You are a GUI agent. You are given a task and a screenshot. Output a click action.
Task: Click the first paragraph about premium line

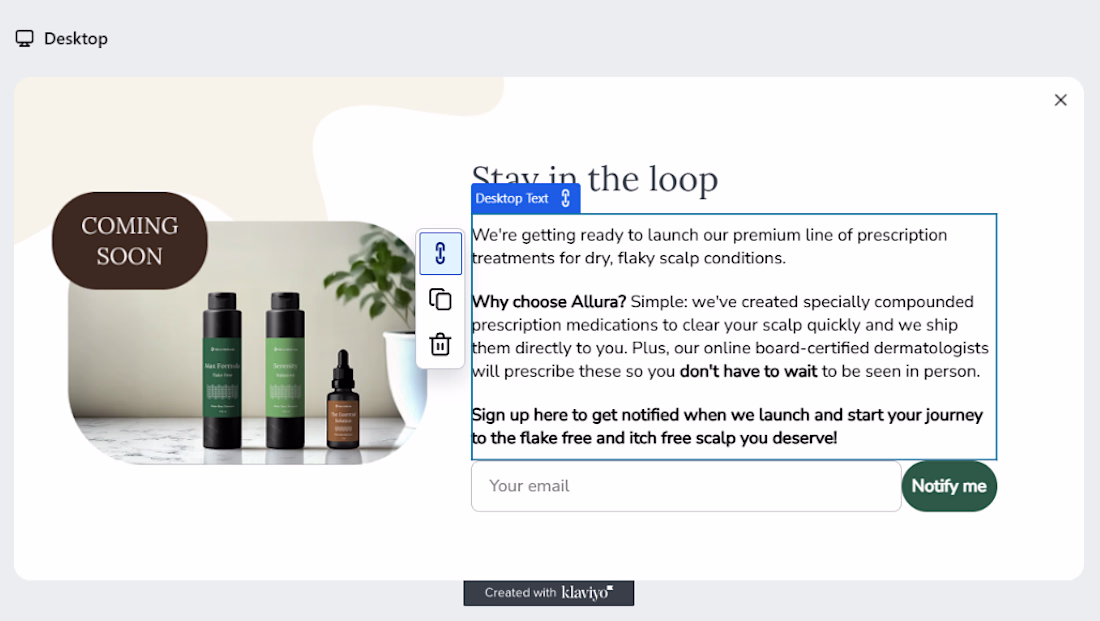click(x=709, y=246)
